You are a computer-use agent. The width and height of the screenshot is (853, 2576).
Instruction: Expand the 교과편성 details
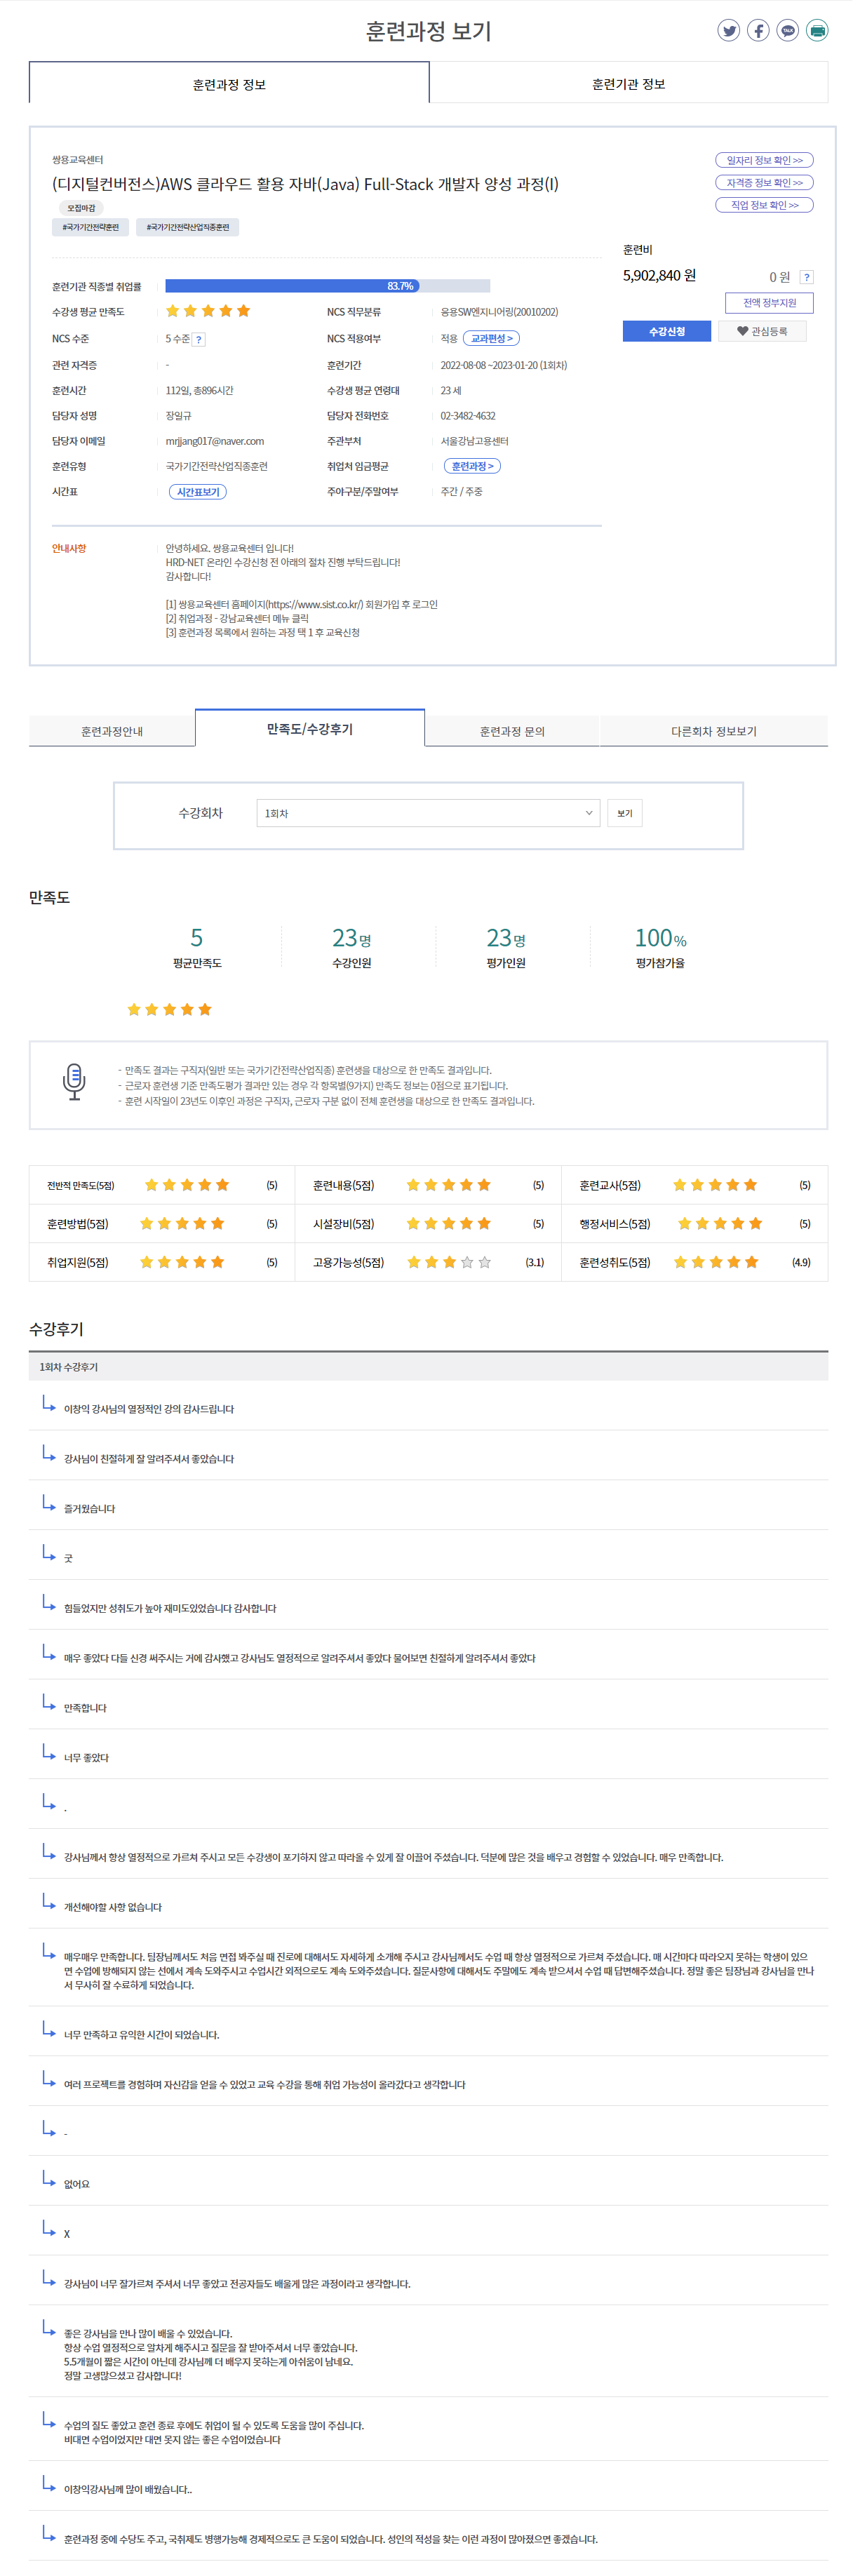pos(491,339)
